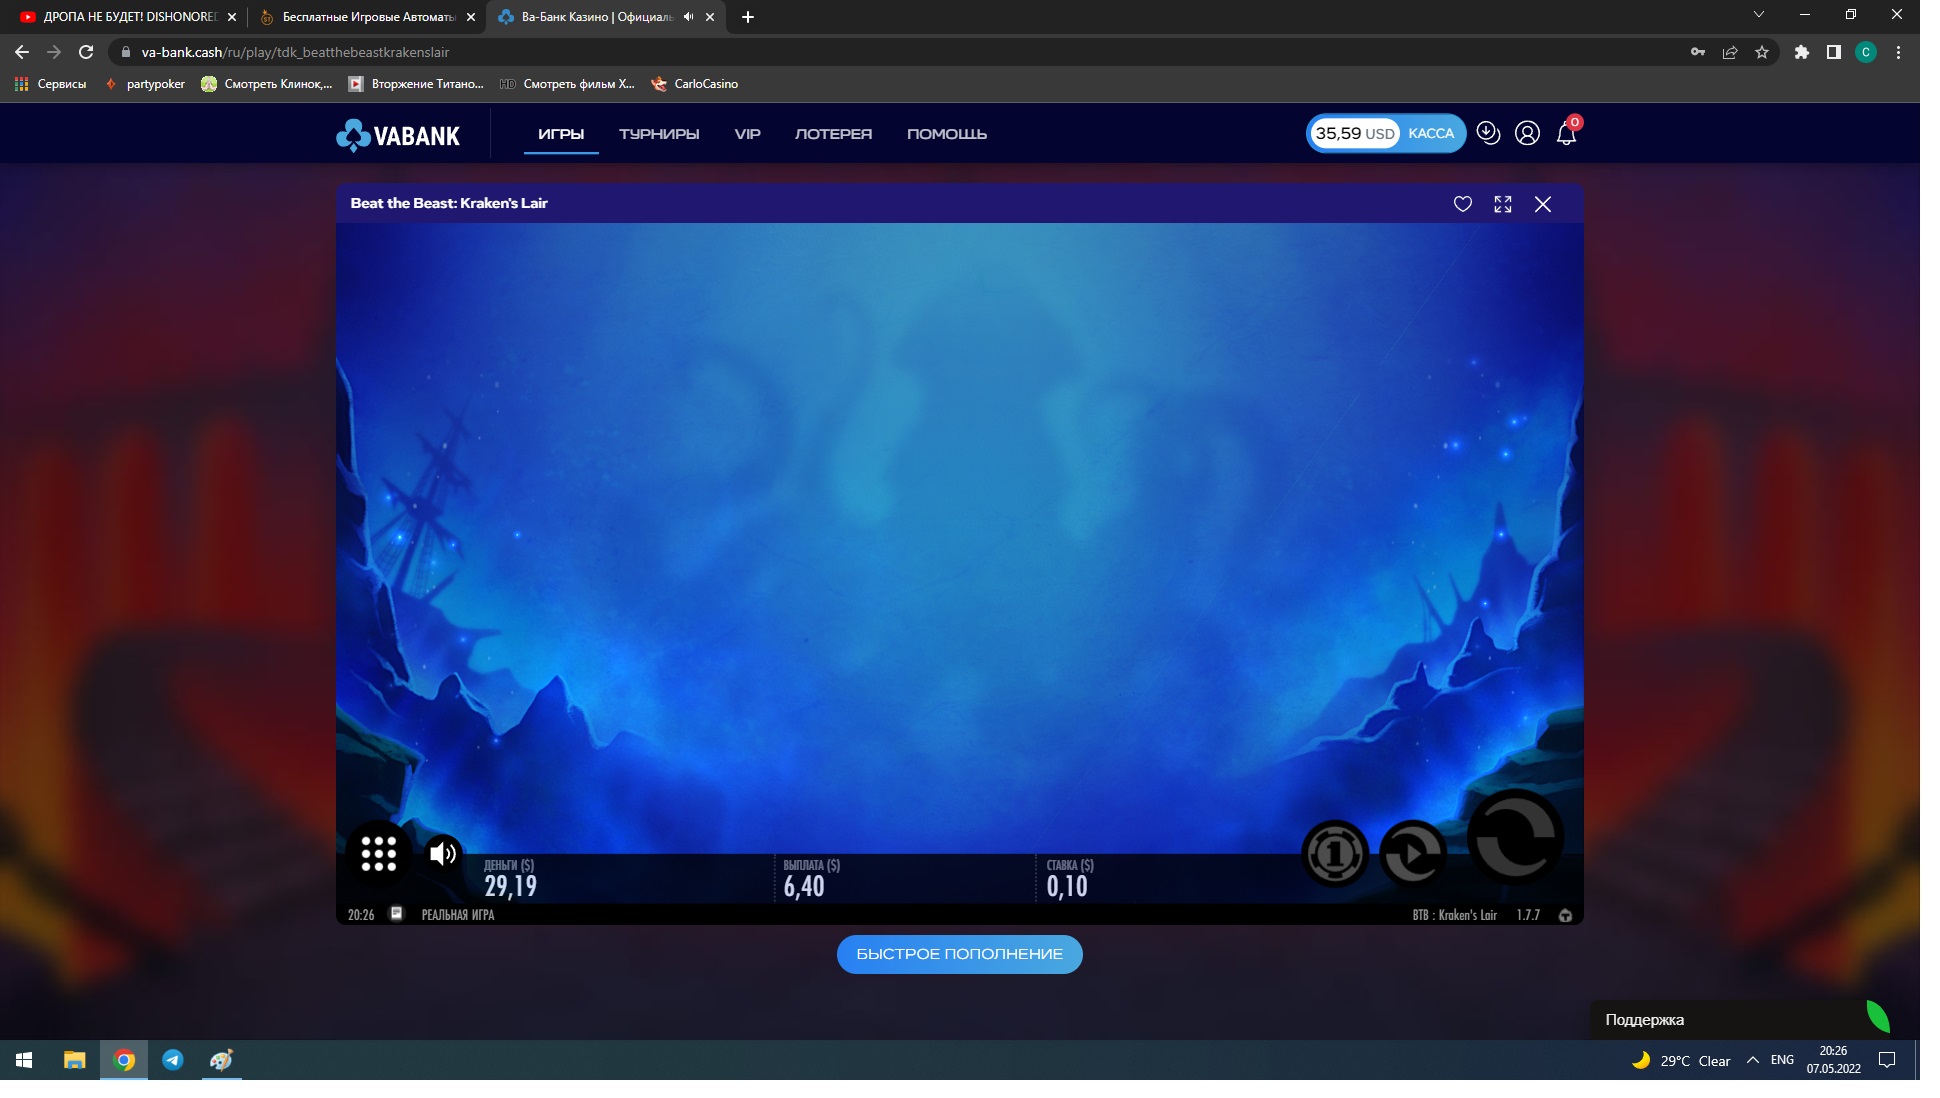Mute the game sound
Viewport: 1940px width, 1098px height.
442,853
